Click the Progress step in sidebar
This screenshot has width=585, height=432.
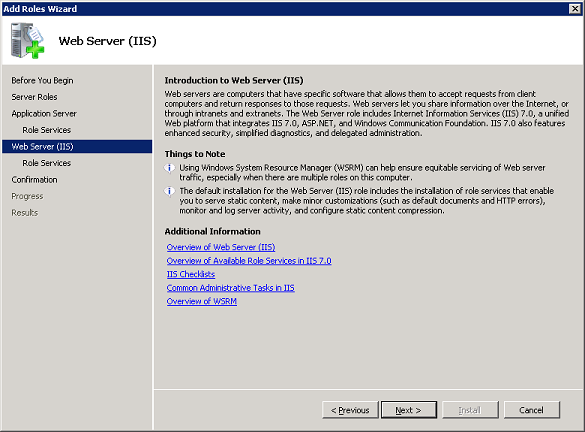[27, 196]
